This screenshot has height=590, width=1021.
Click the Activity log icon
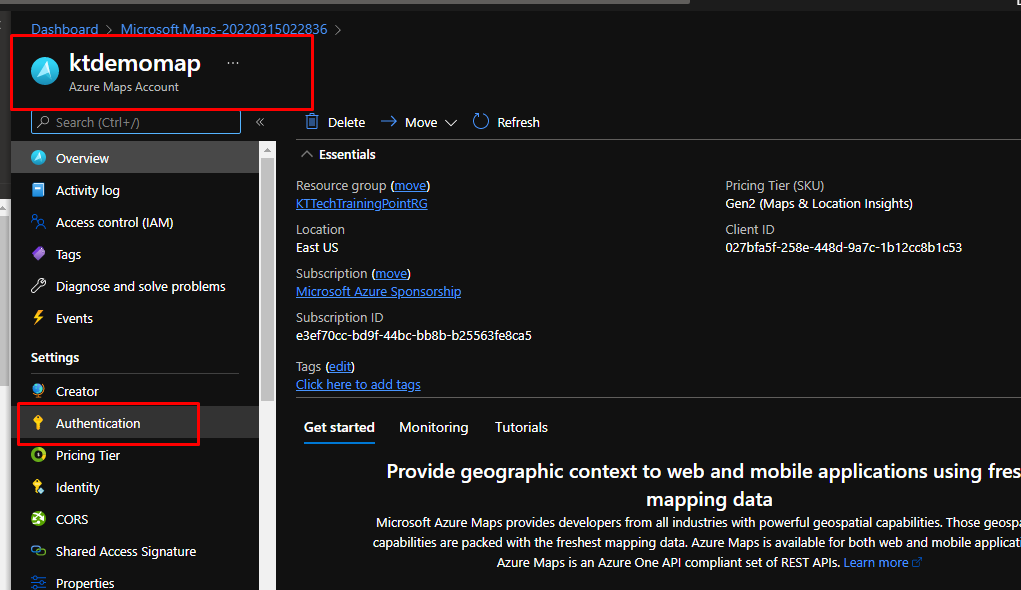point(38,190)
